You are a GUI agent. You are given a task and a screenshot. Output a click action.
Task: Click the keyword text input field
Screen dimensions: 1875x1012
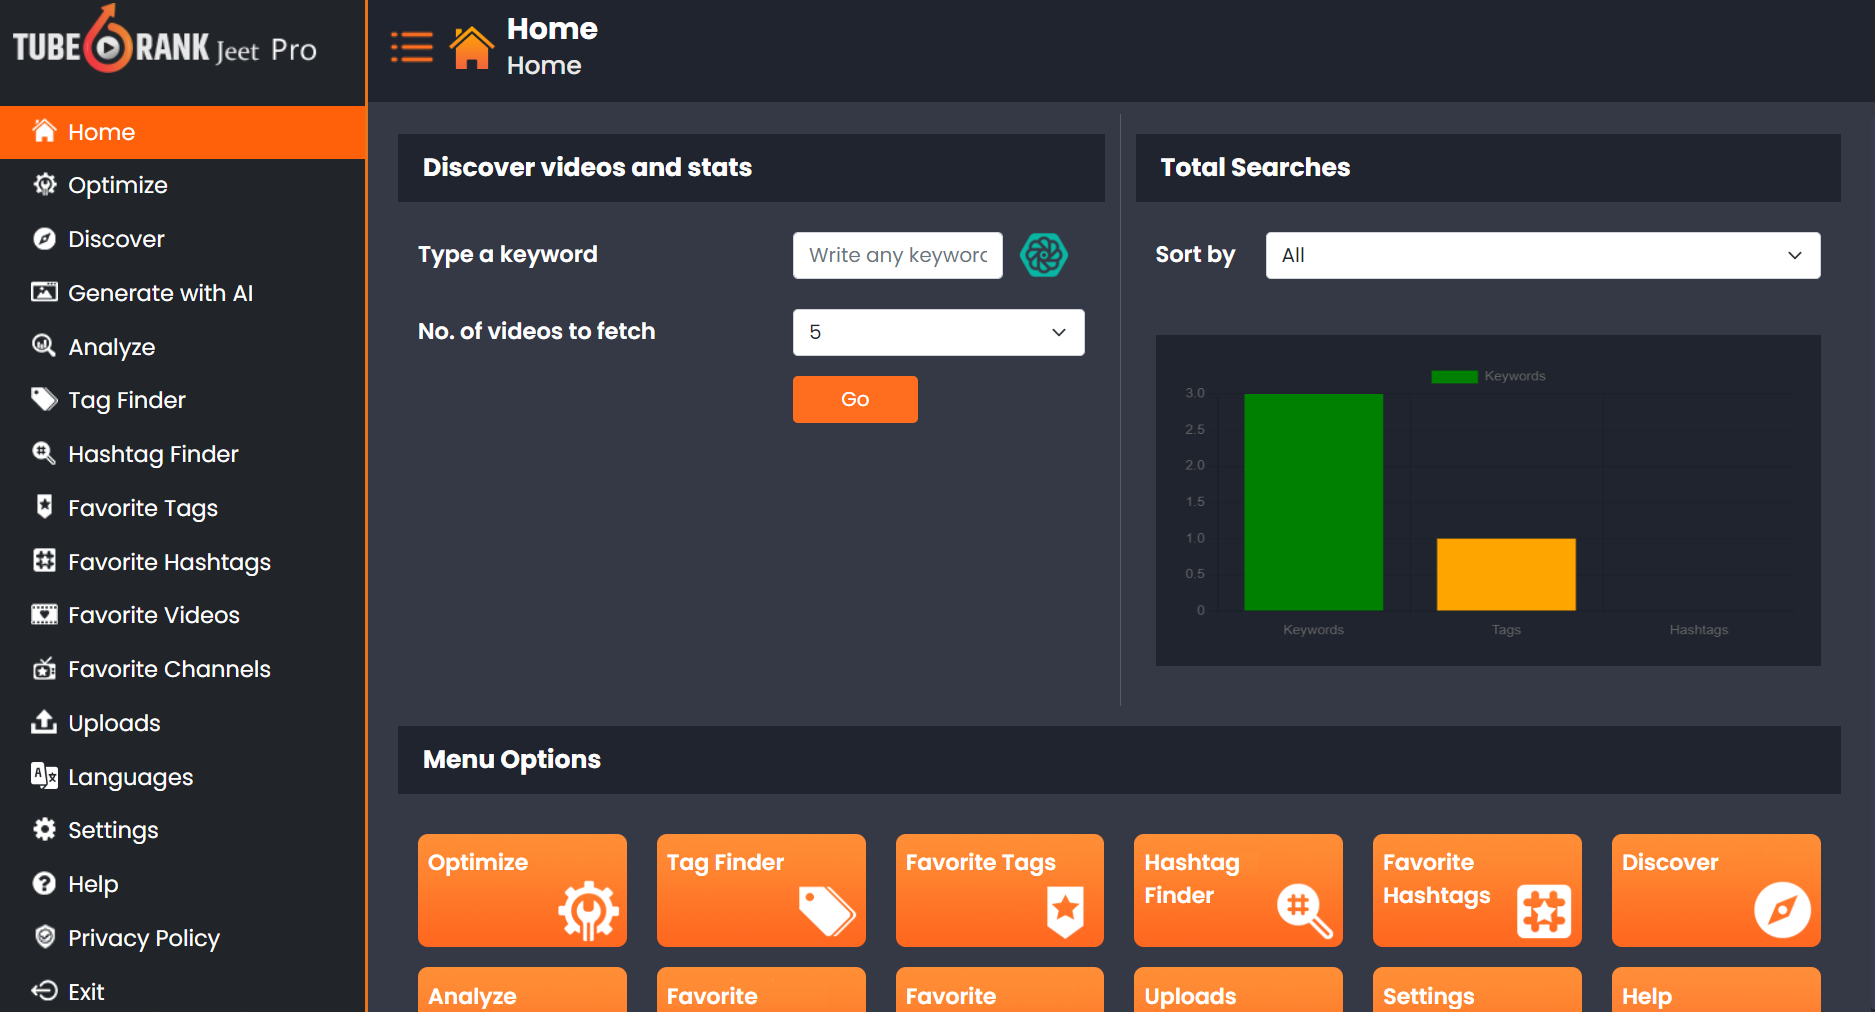(x=897, y=256)
